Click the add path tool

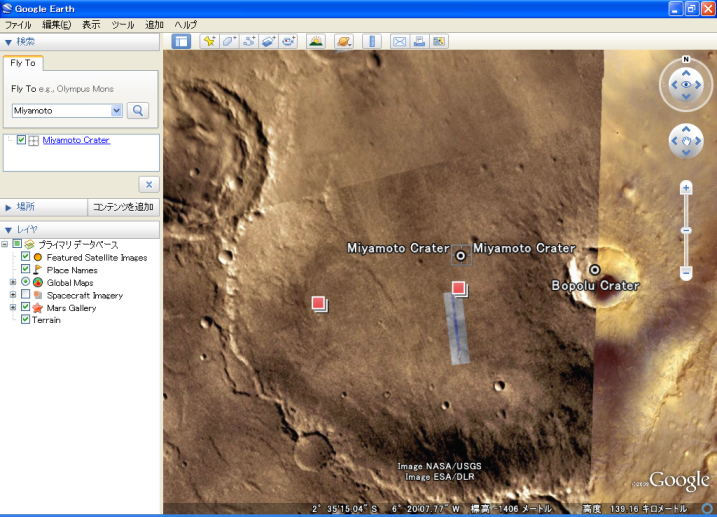click(x=249, y=41)
